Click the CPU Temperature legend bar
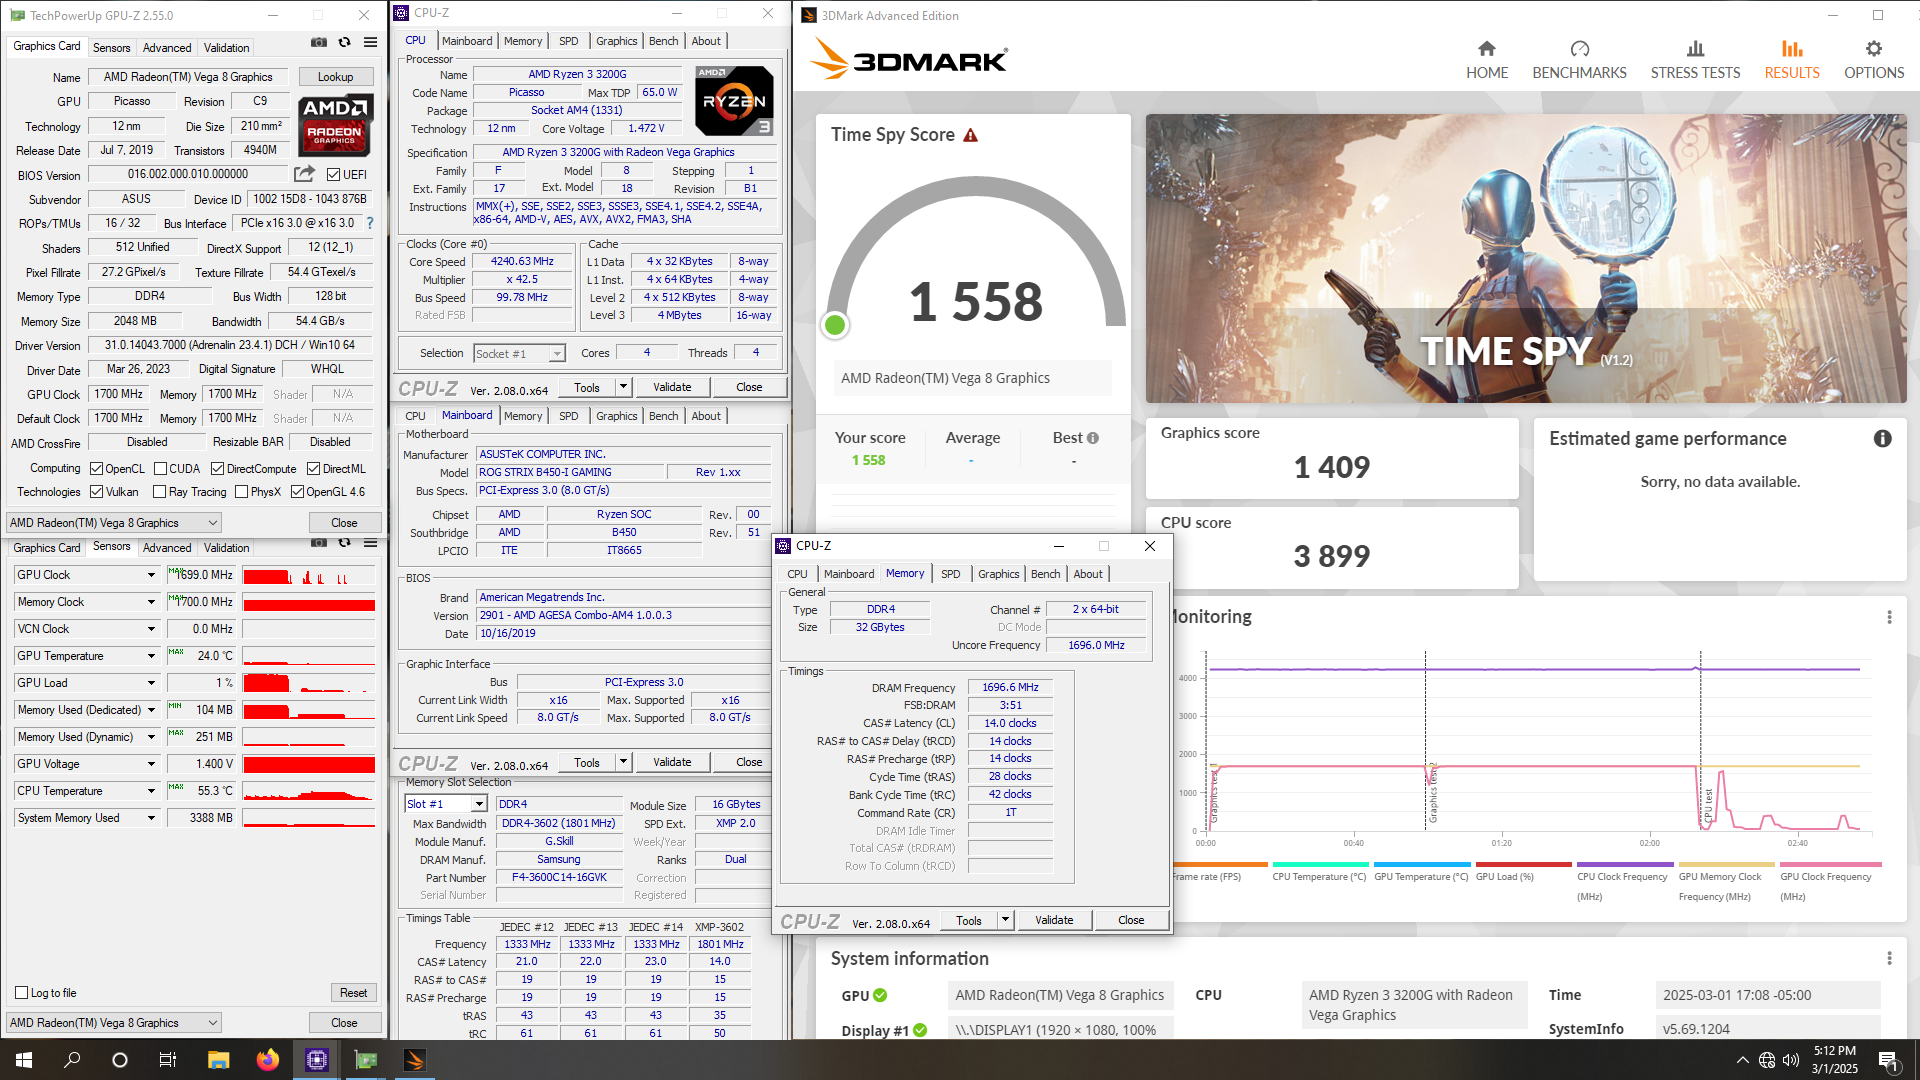This screenshot has width=1920, height=1080. click(1320, 865)
